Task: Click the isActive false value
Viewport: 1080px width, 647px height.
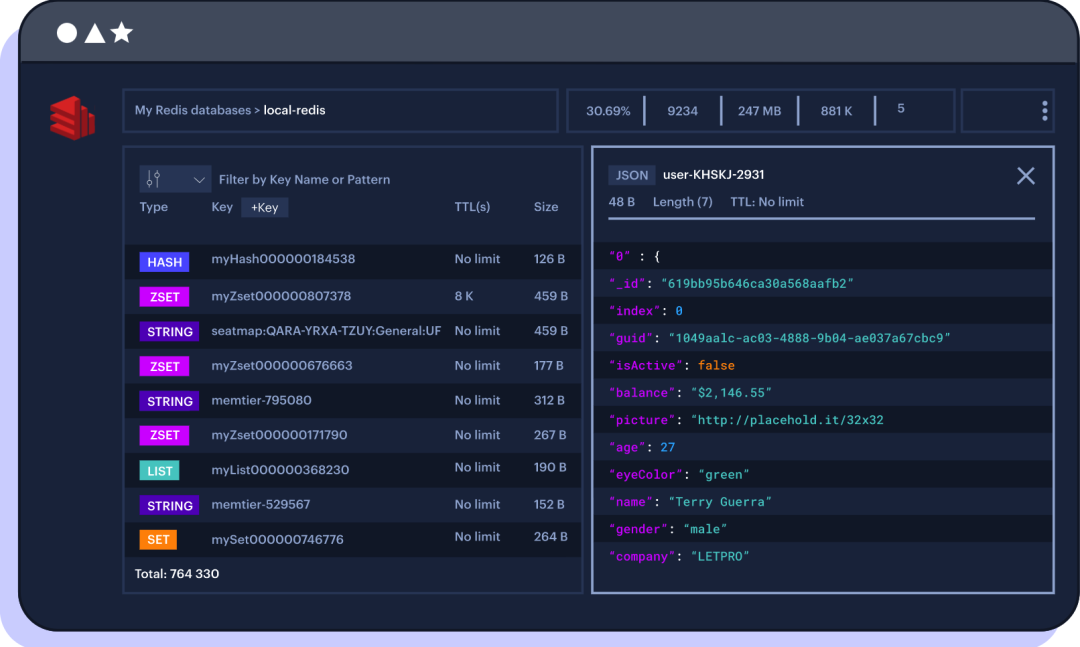Action: 716,365
